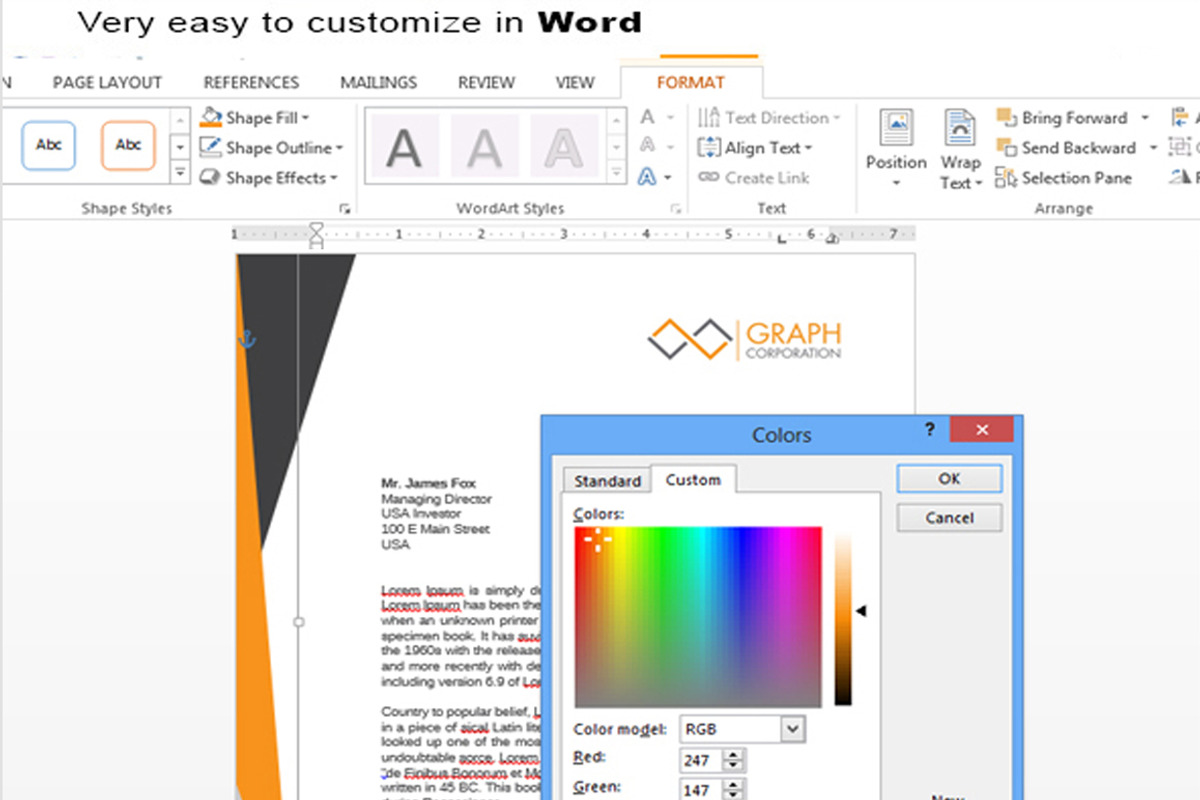Confirm the color with OK
This screenshot has height=800, width=1200.
coord(949,478)
